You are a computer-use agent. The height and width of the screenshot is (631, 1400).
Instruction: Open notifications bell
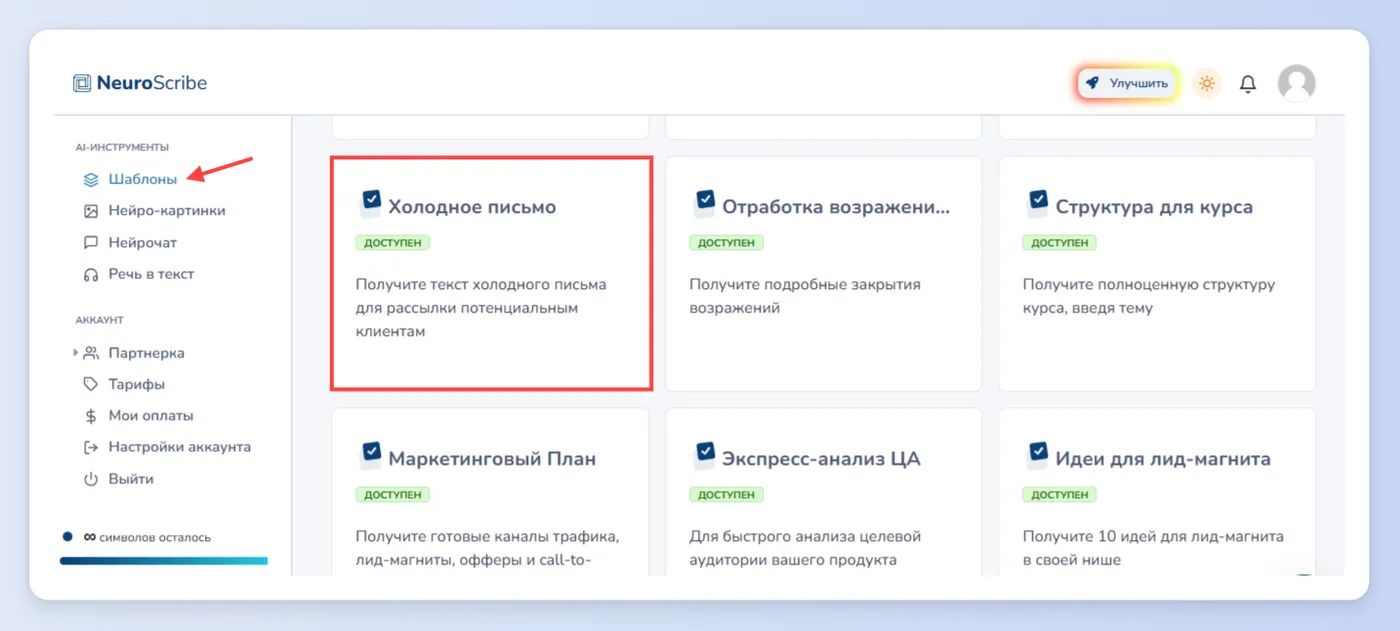[1248, 84]
